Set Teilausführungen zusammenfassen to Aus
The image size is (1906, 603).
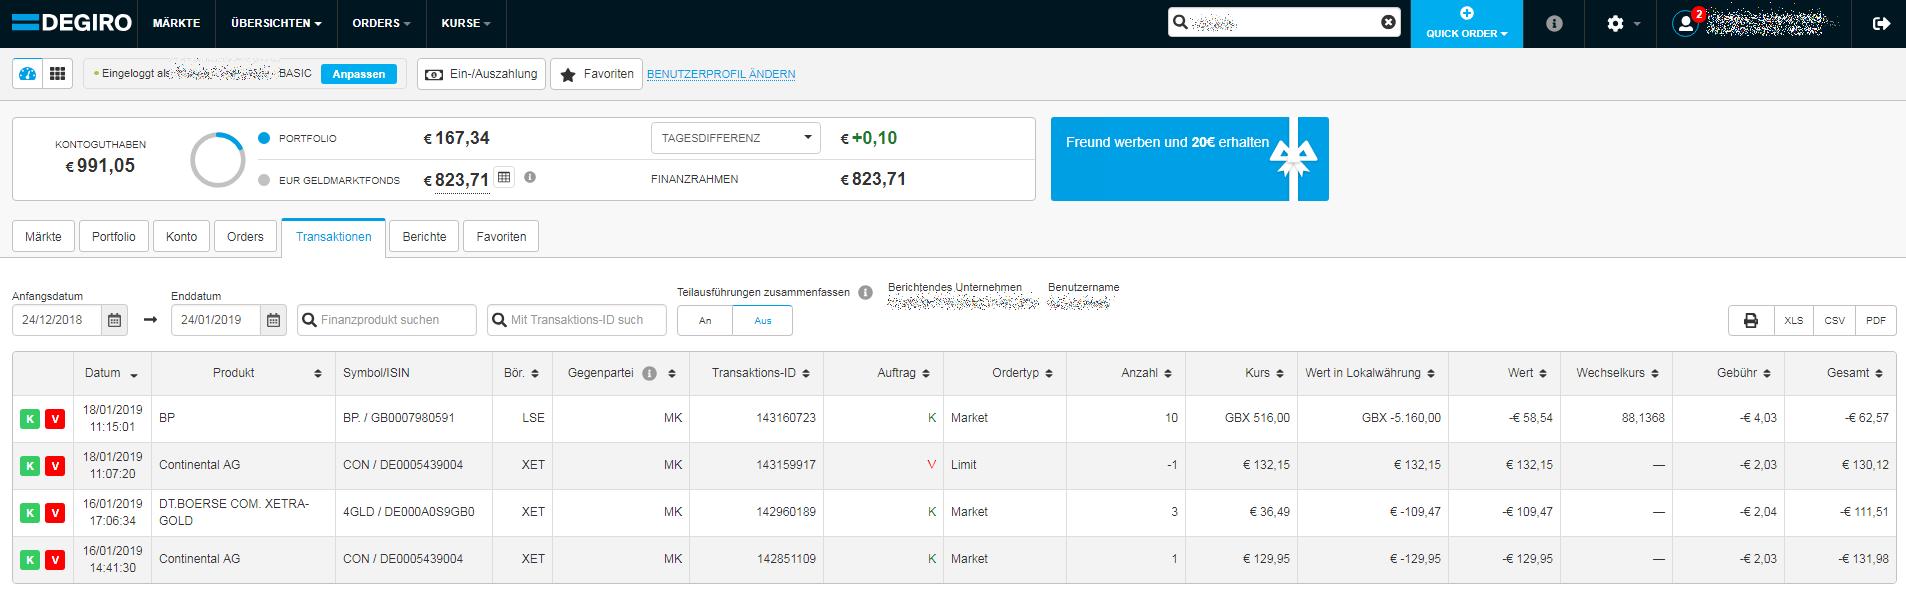click(763, 320)
